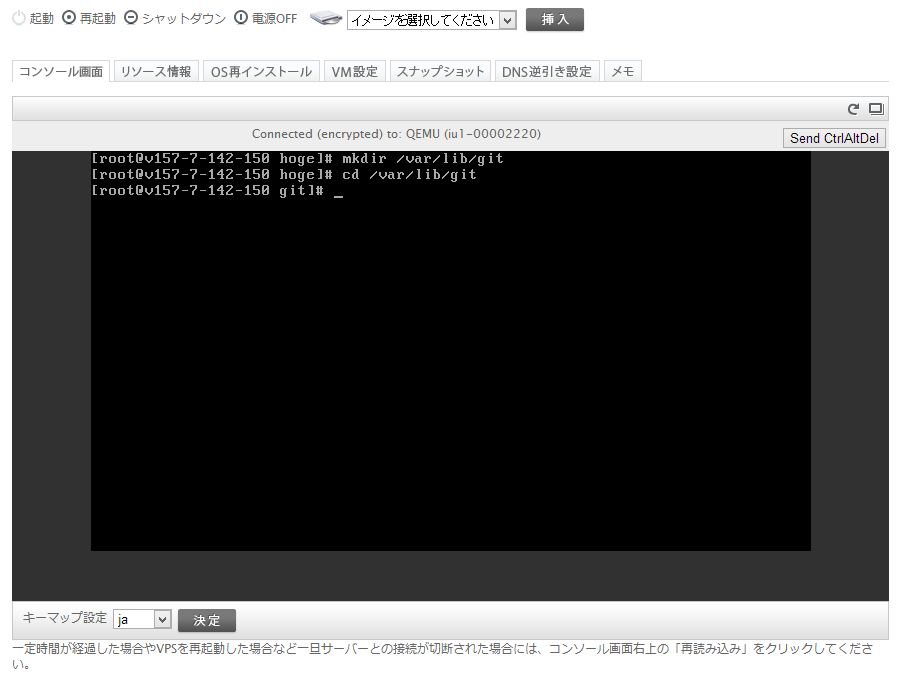Switch to the コンソール画面 tab
Screen dimensions: 899x682
click(x=61, y=72)
